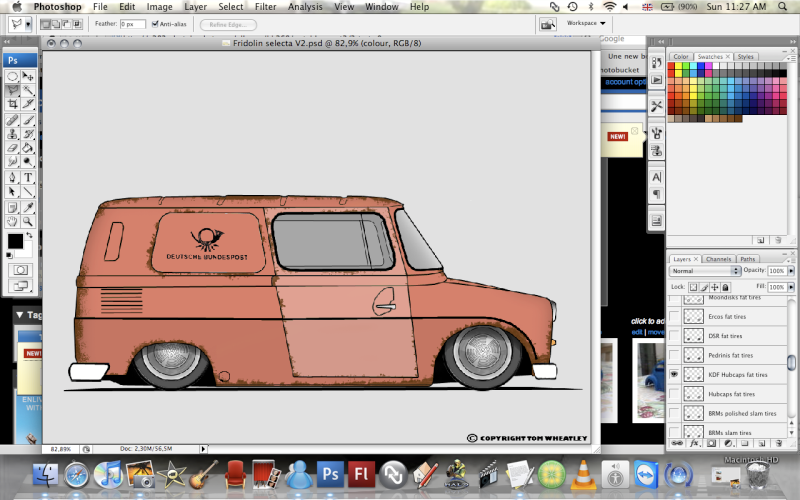Select the History Brush tool

coord(28,134)
